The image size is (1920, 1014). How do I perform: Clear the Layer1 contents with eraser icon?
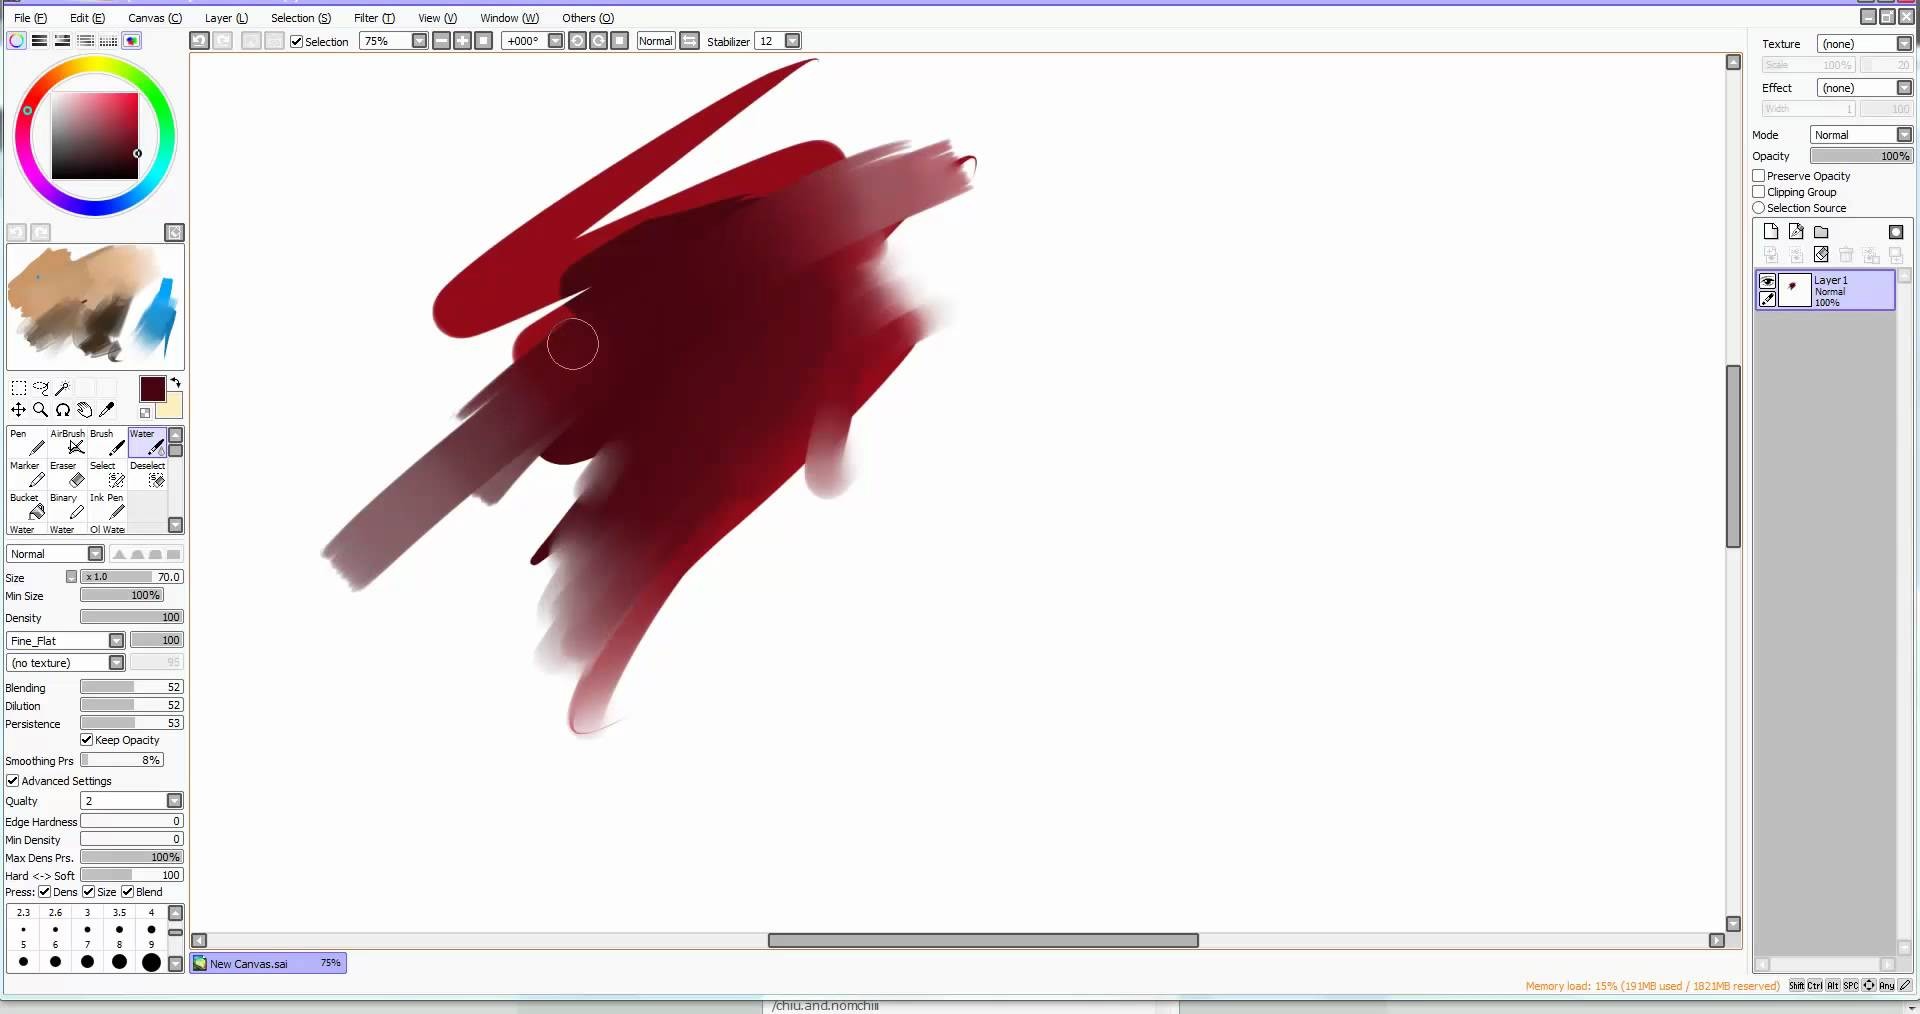(1821, 255)
